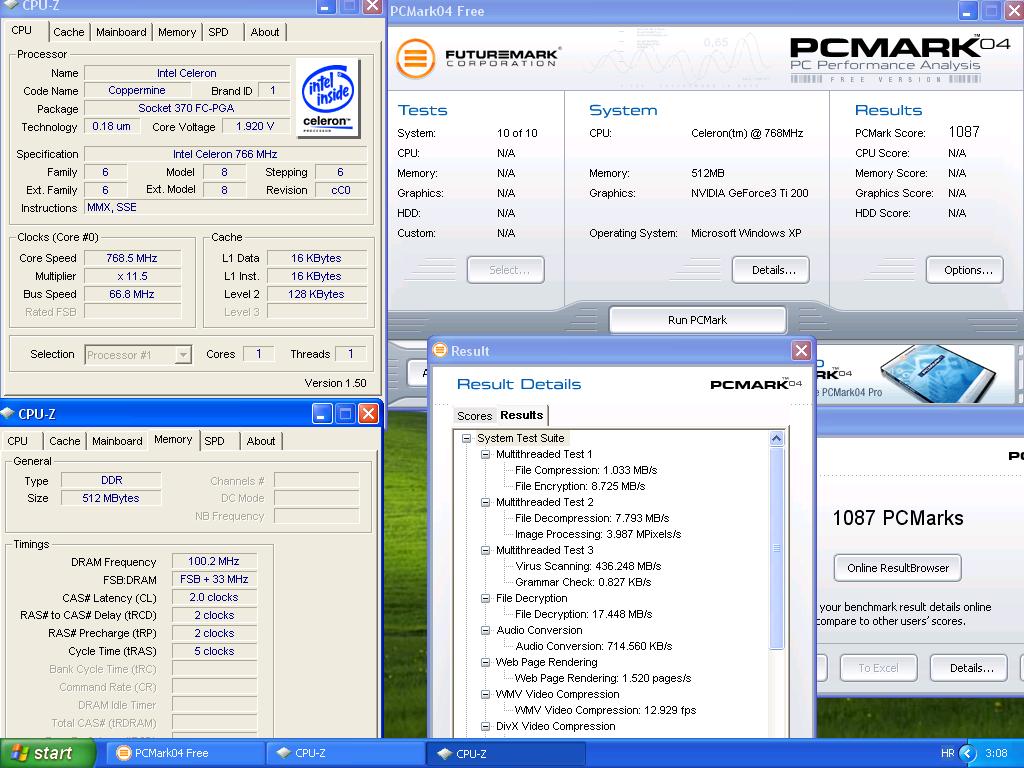Image resolution: width=1024 pixels, height=768 pixels.
Task: Click File Decompression: 7.793 MB/s row
Action: pyautogui.click(x=592, y=518)
